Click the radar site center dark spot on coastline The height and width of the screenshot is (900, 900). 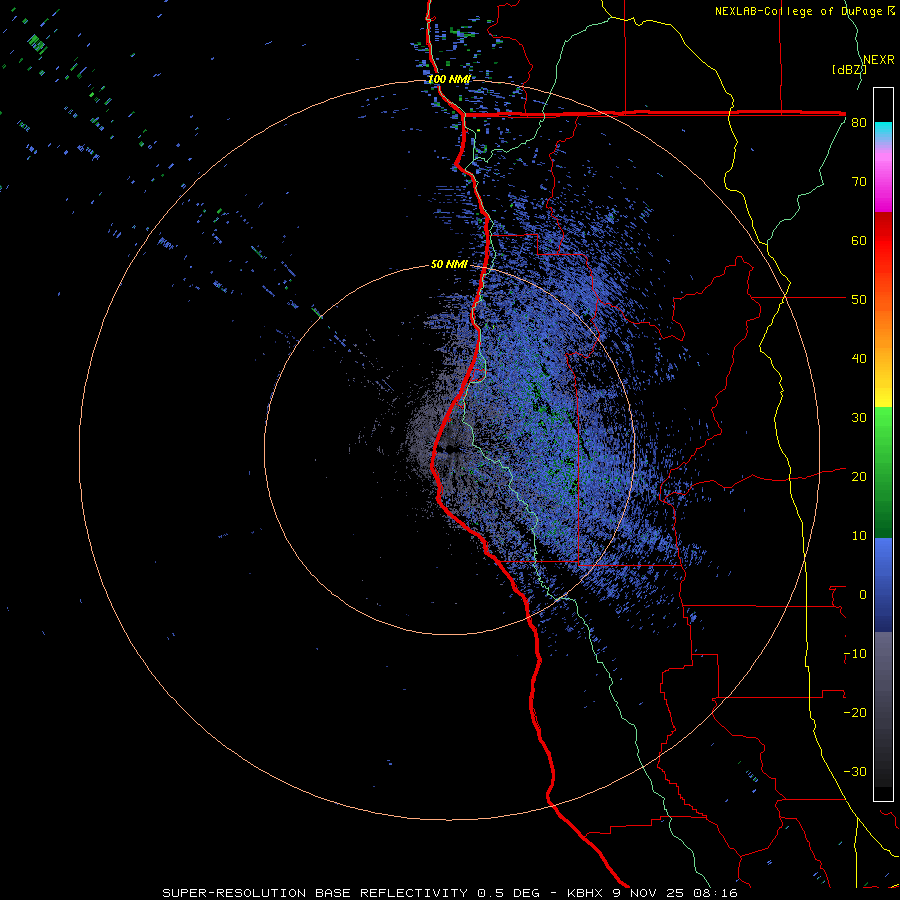pos(453,449)
